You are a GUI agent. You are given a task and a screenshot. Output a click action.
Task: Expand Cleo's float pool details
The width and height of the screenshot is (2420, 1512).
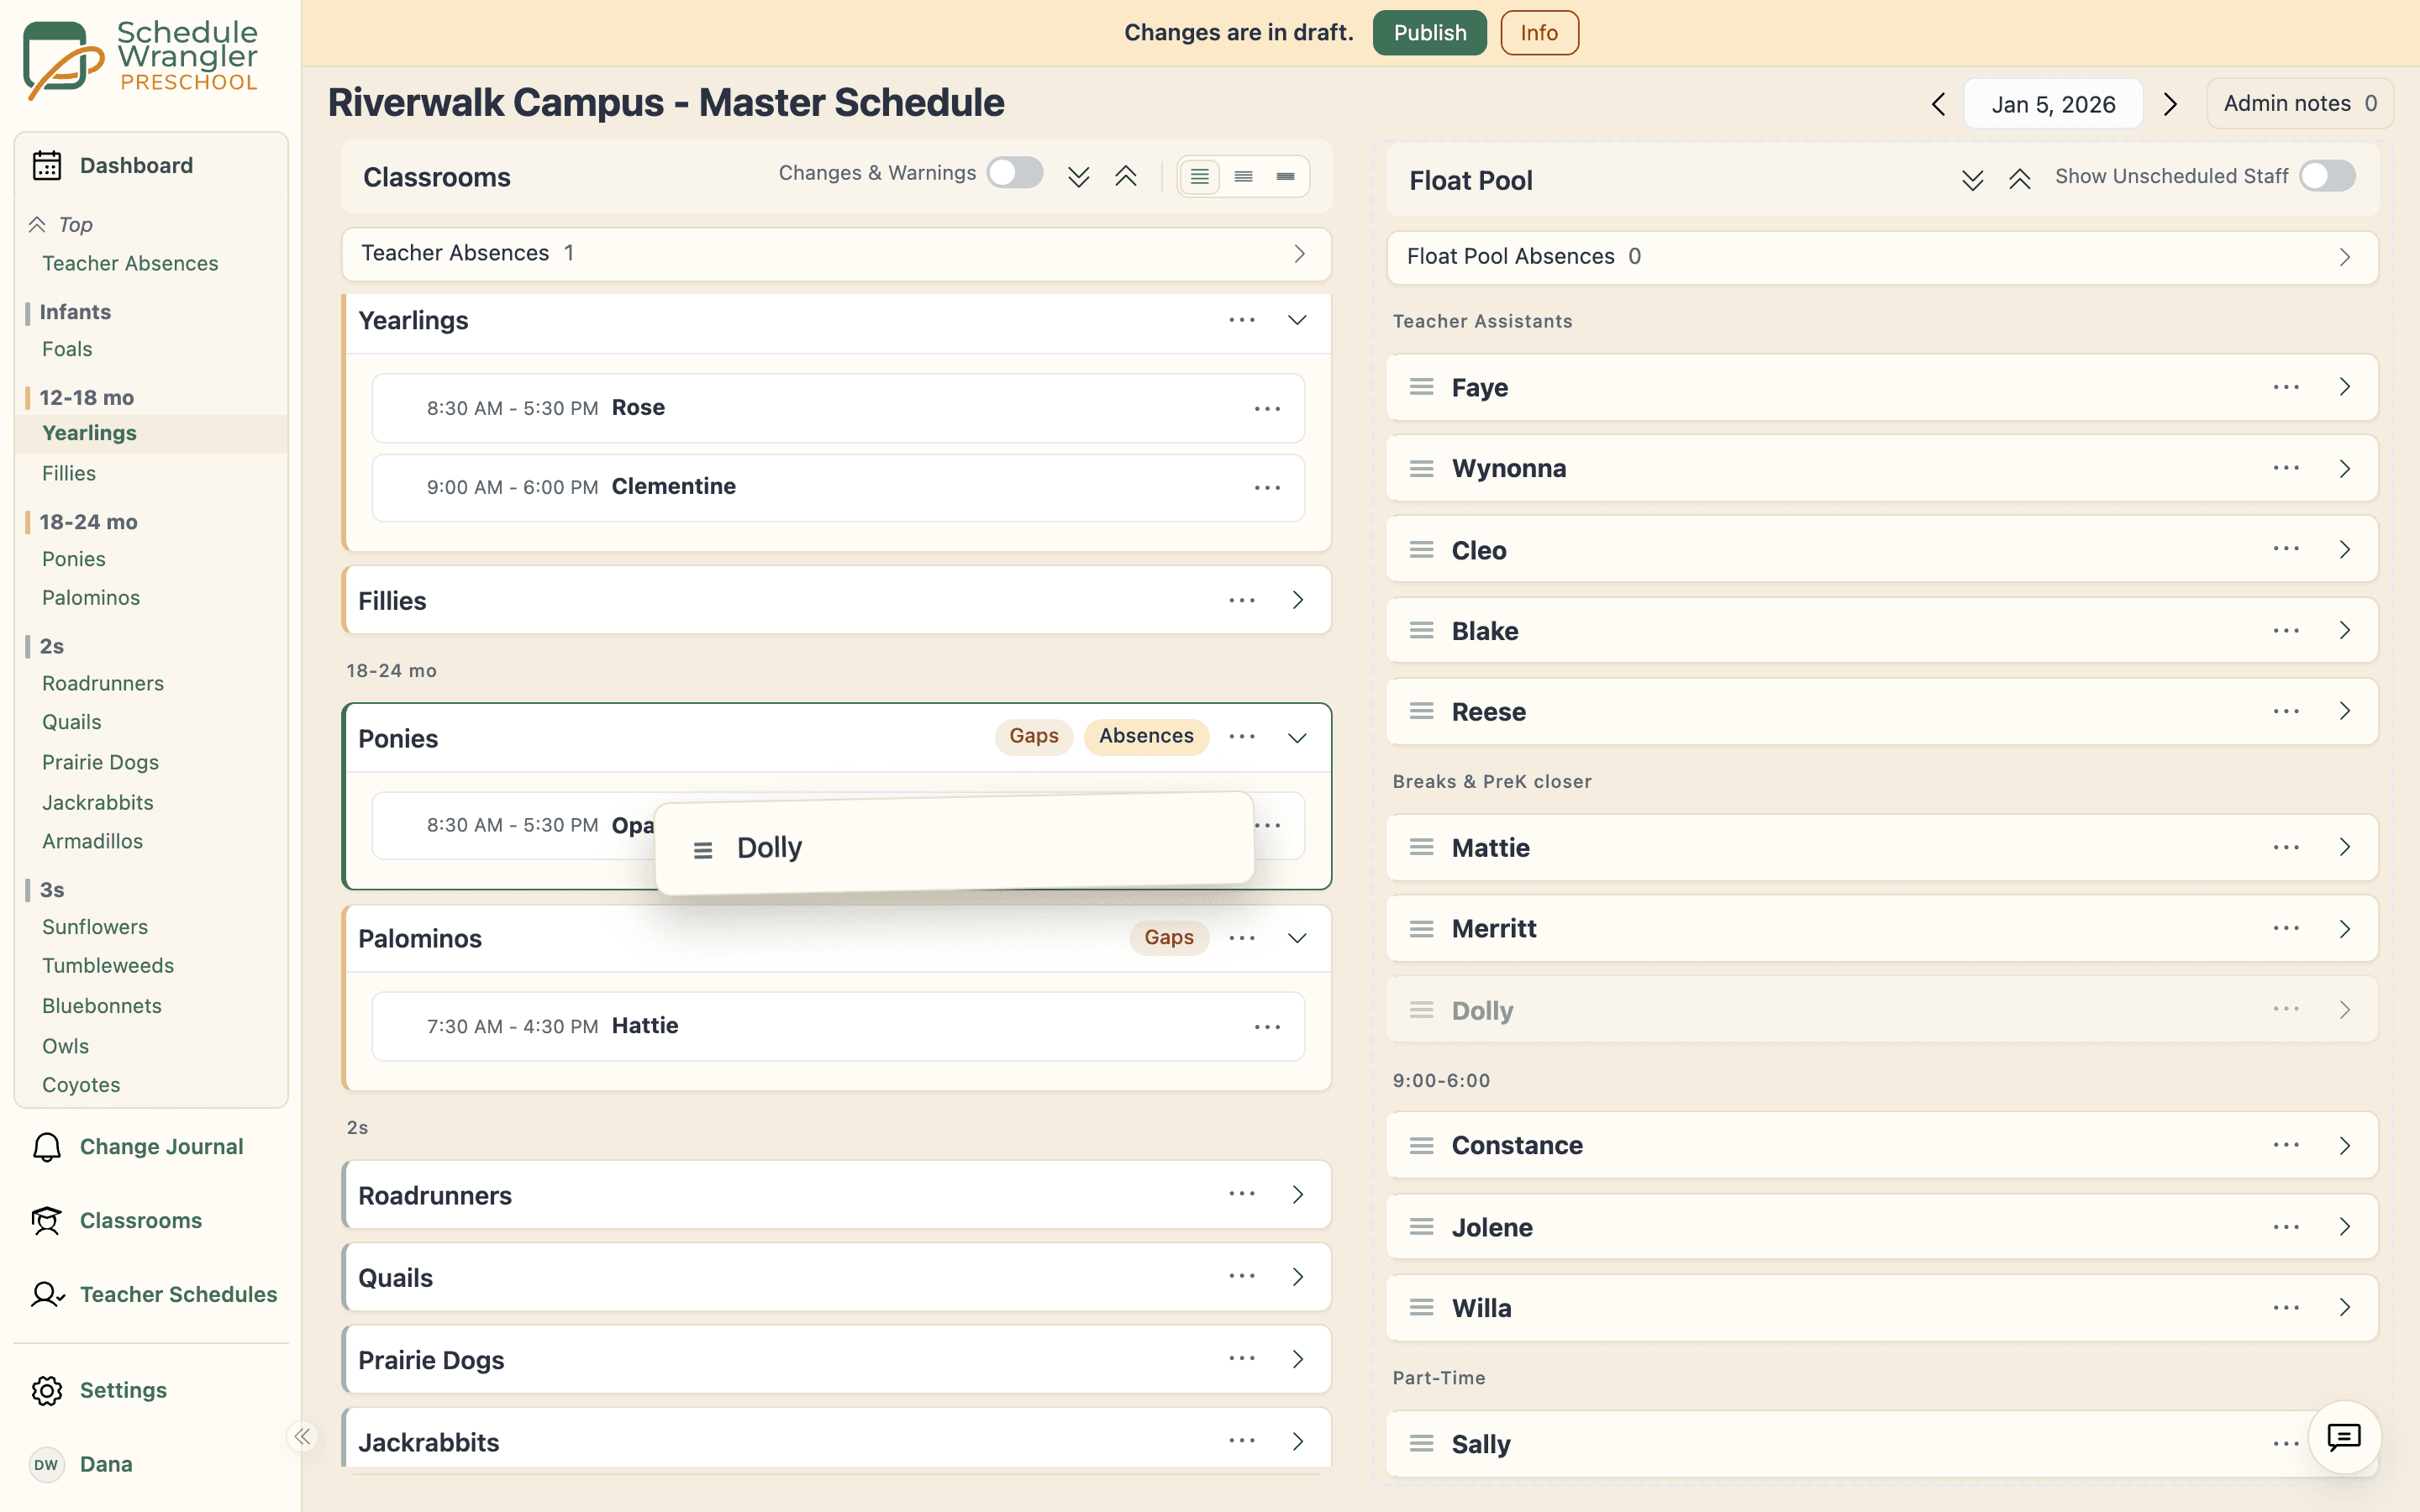pyautogui.click(x=2344, y=549)
